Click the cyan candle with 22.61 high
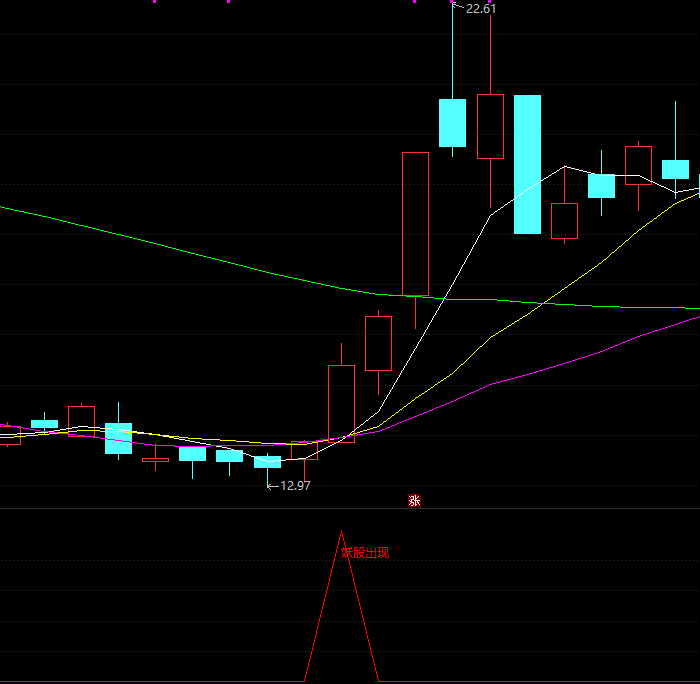The image size is (700, 684). 452,123
